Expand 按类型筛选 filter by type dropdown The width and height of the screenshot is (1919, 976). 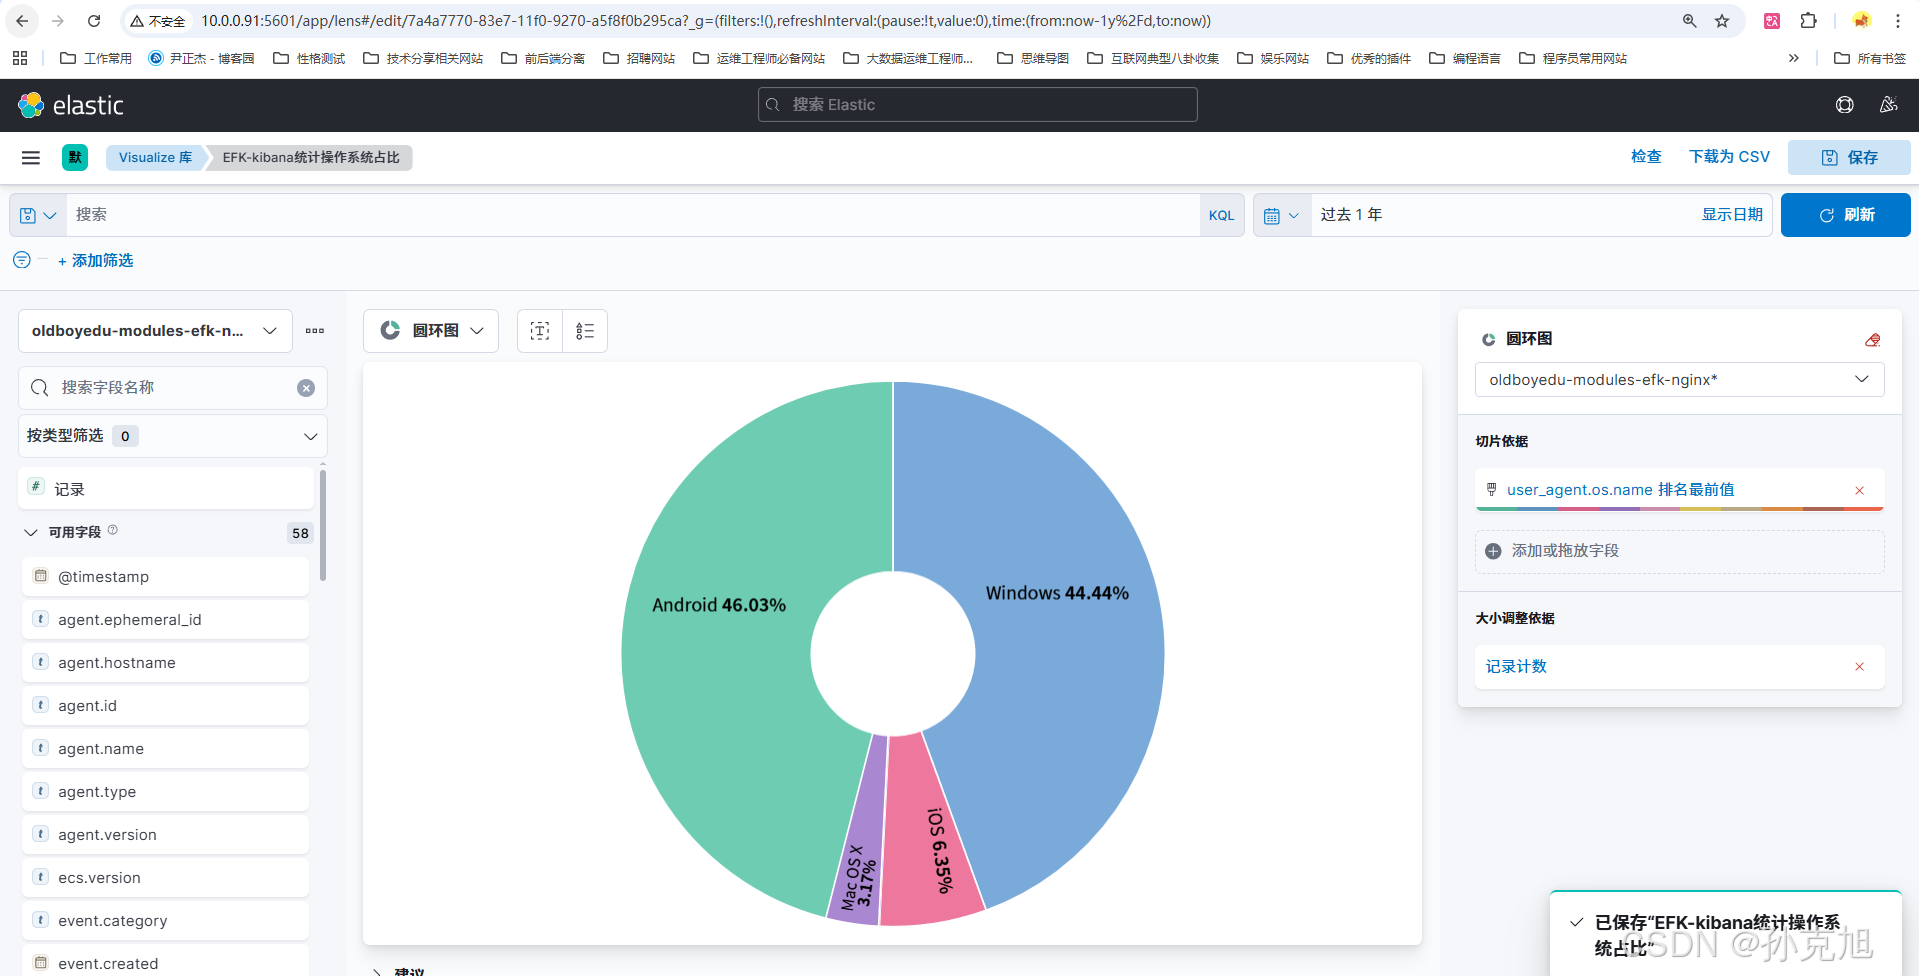173,436
